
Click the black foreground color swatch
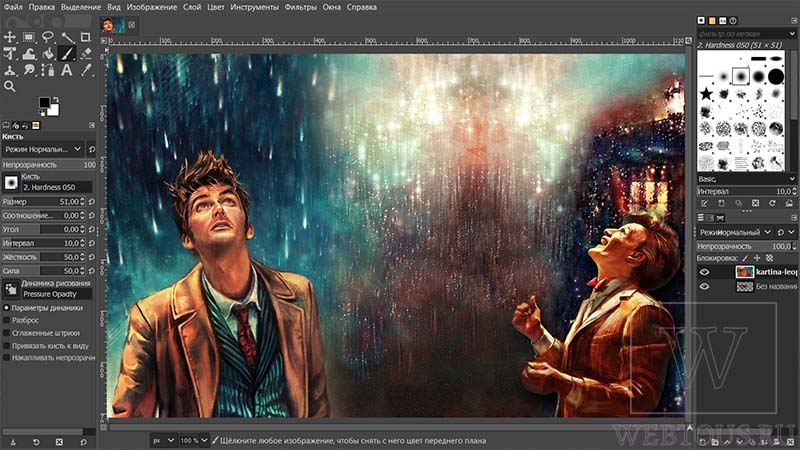point(45,103)
